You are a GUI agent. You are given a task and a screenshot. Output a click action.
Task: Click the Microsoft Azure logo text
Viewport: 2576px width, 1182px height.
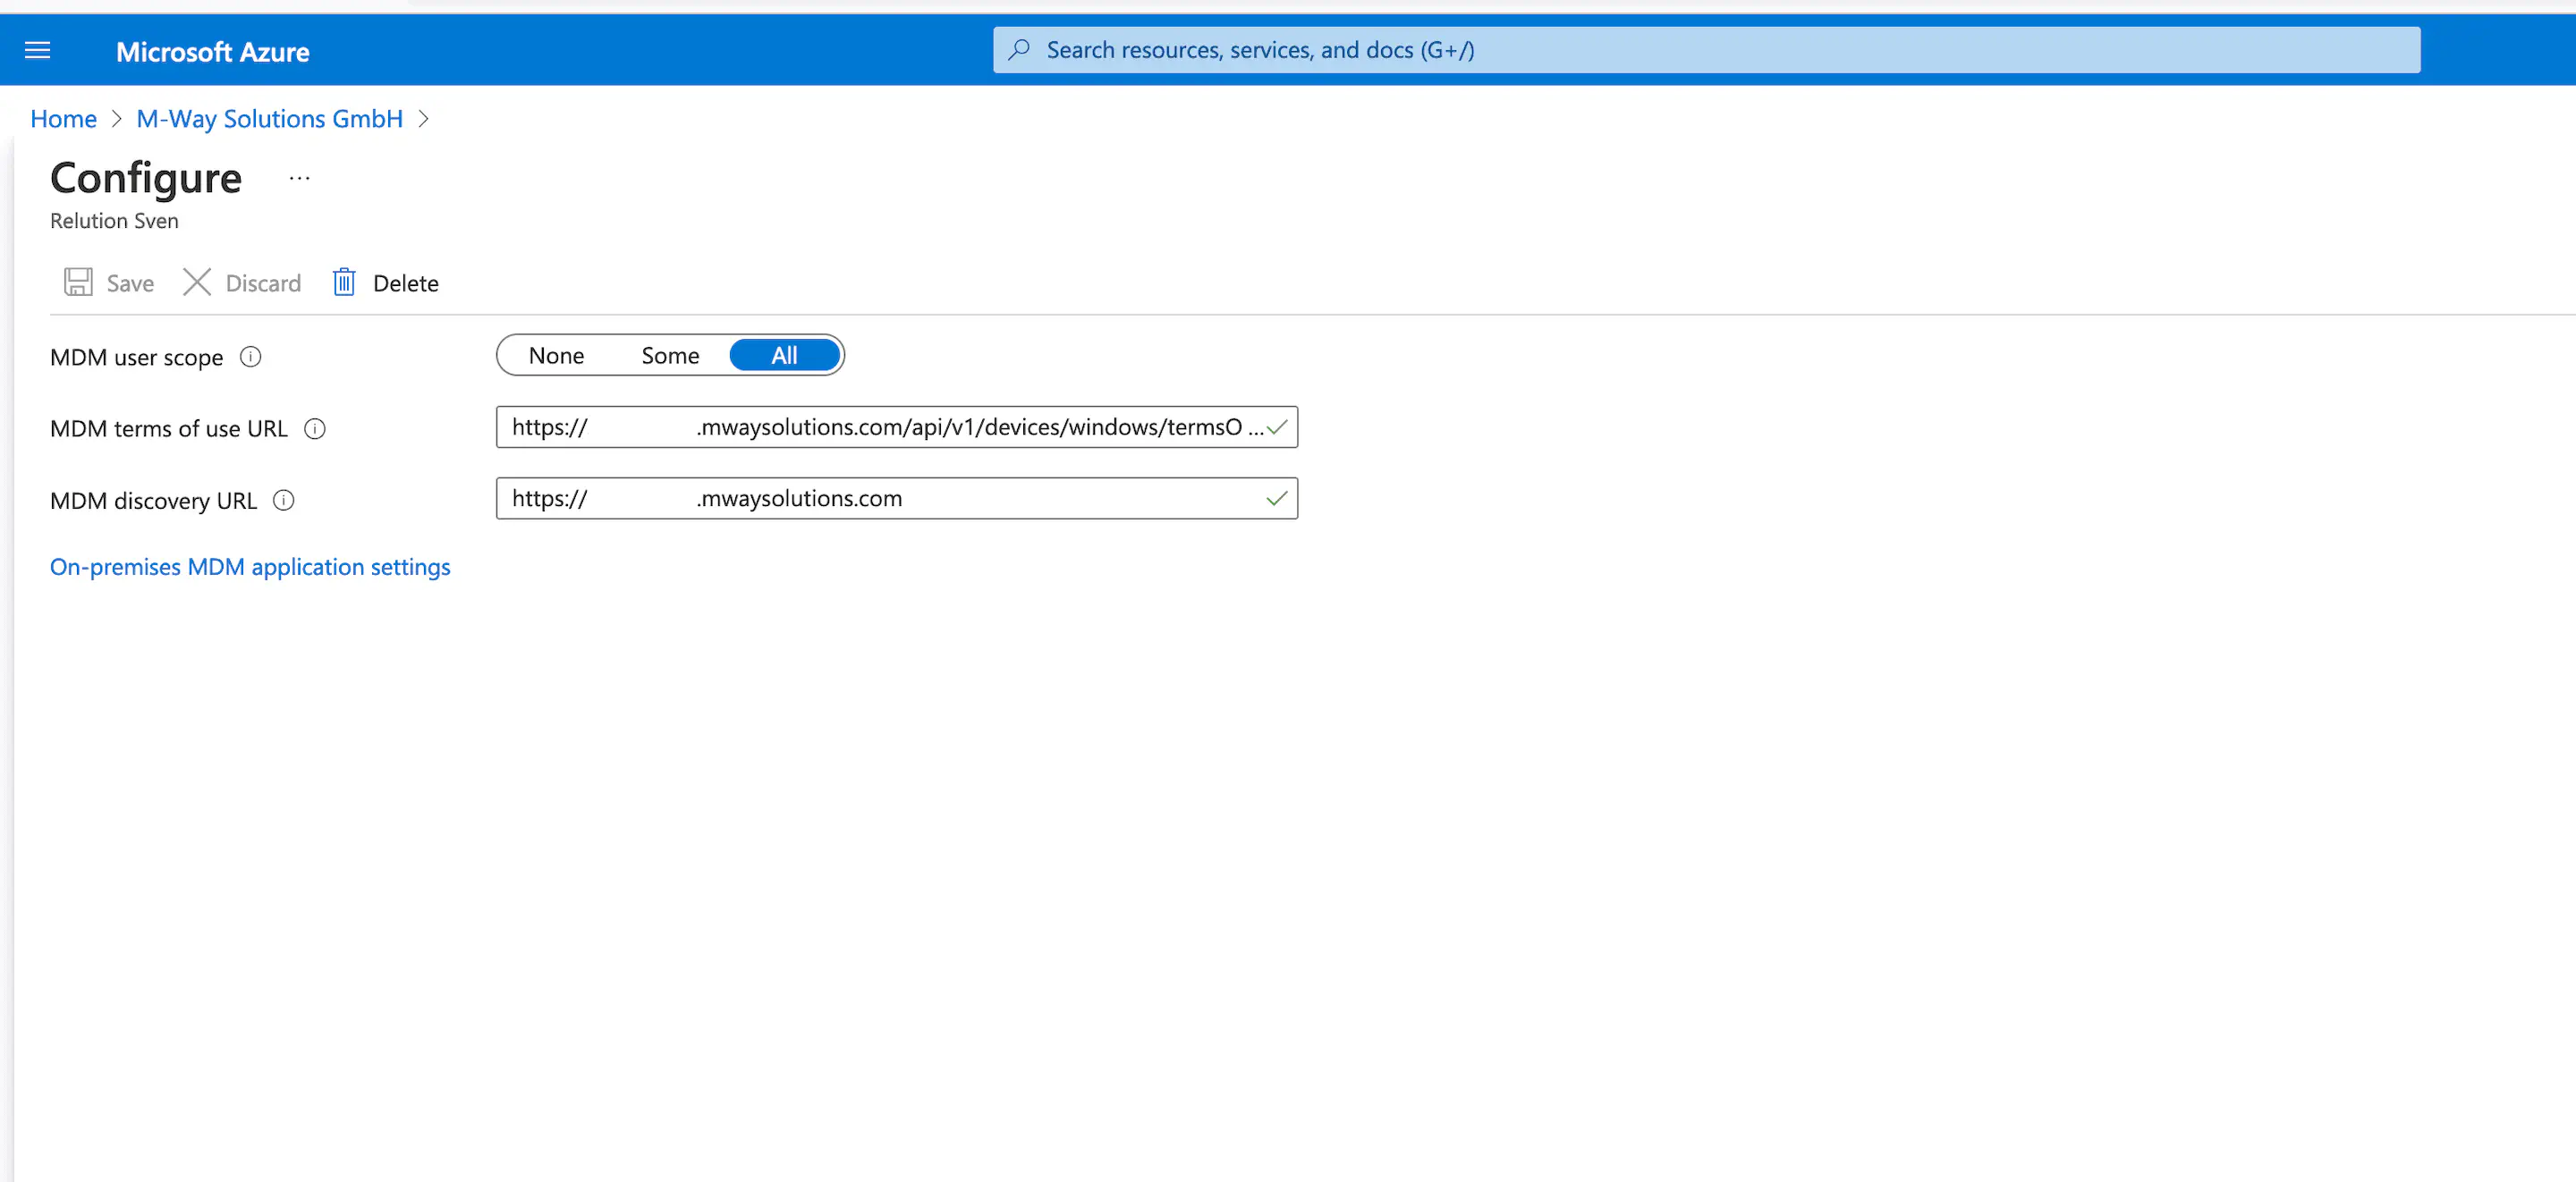pos(212,52)
